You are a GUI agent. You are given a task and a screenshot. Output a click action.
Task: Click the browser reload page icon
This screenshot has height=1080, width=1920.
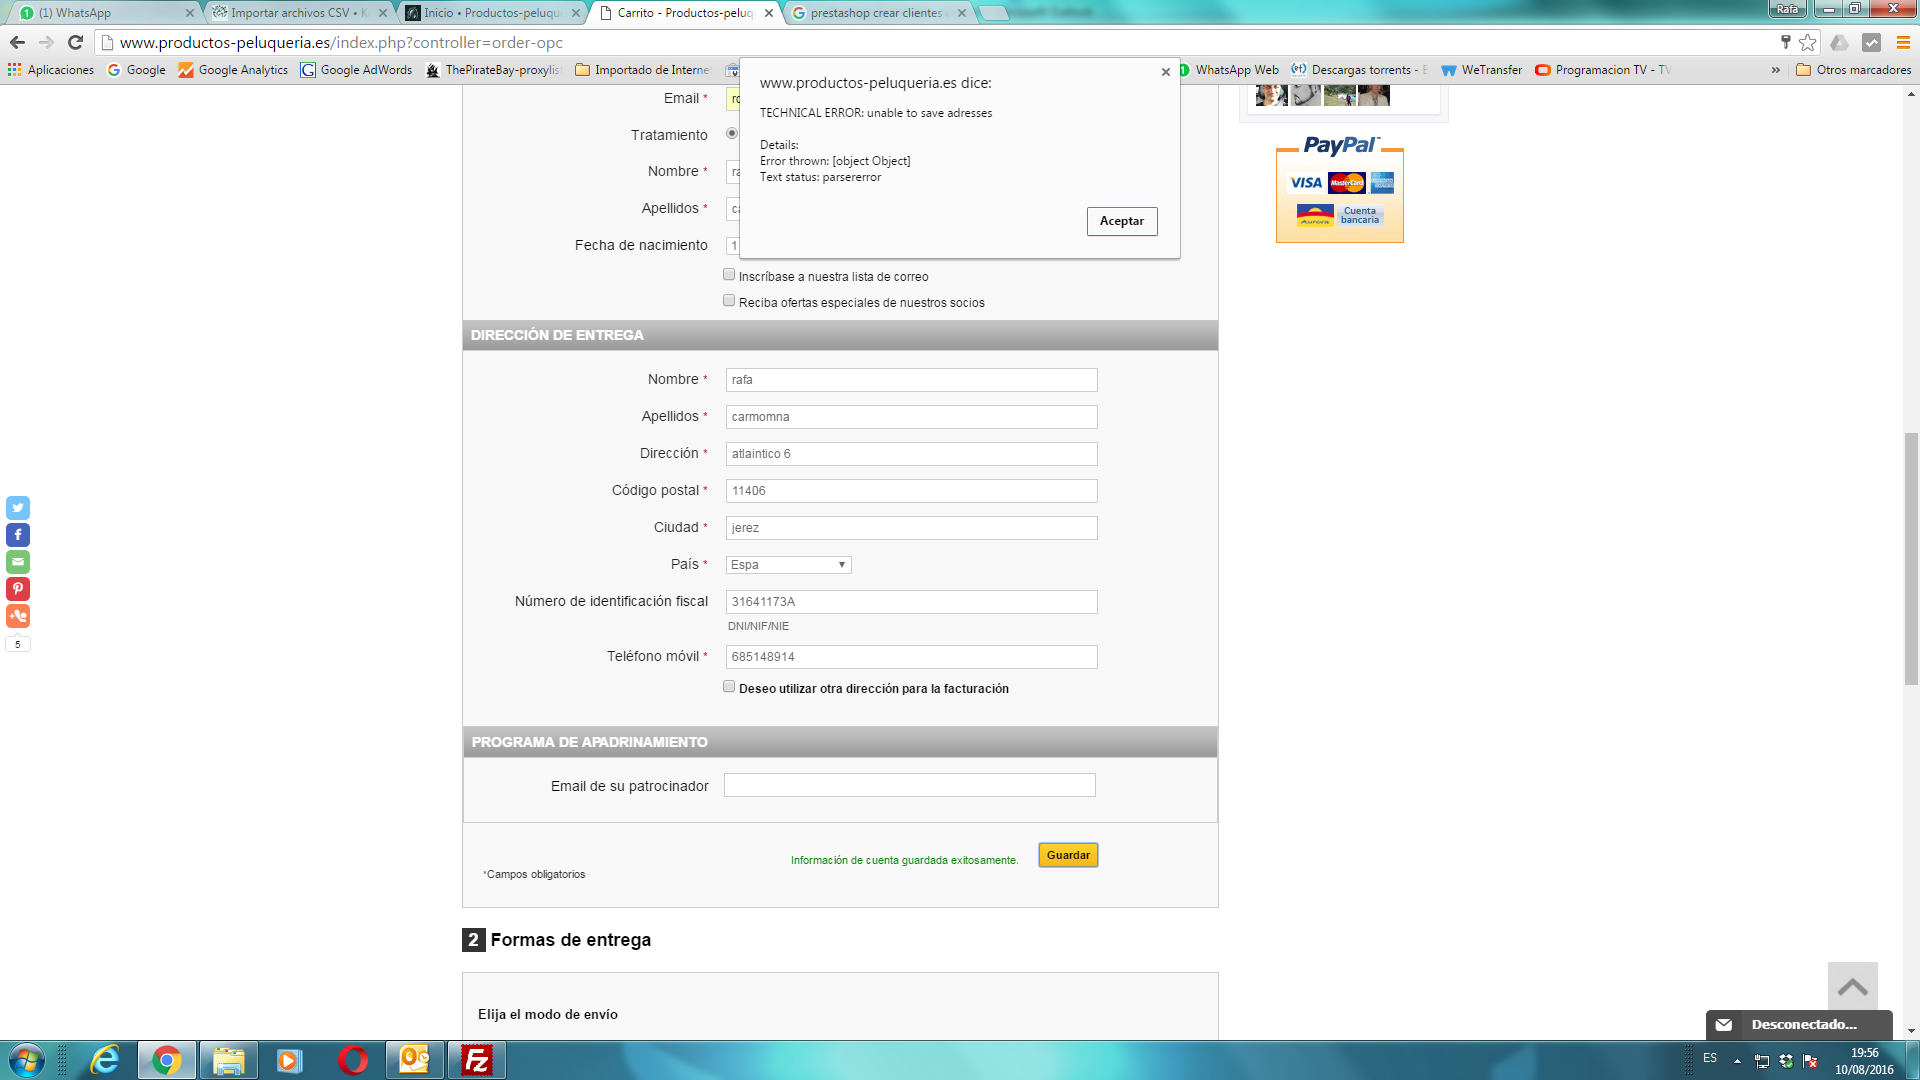75,42
